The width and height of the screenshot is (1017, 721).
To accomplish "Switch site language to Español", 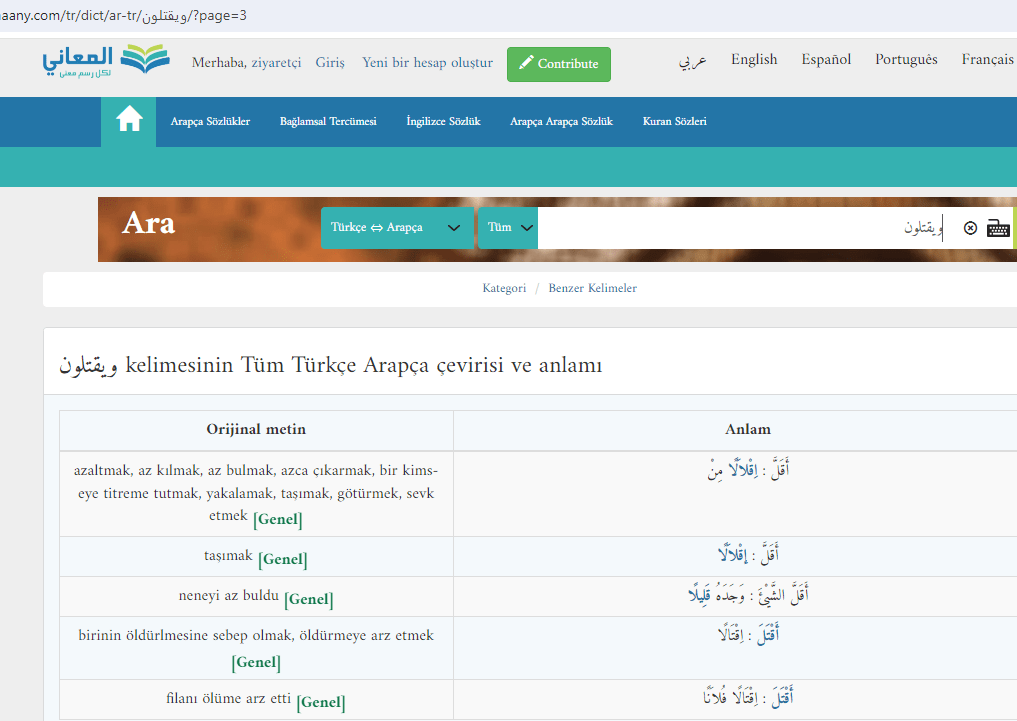I will (x=826, y=60).
